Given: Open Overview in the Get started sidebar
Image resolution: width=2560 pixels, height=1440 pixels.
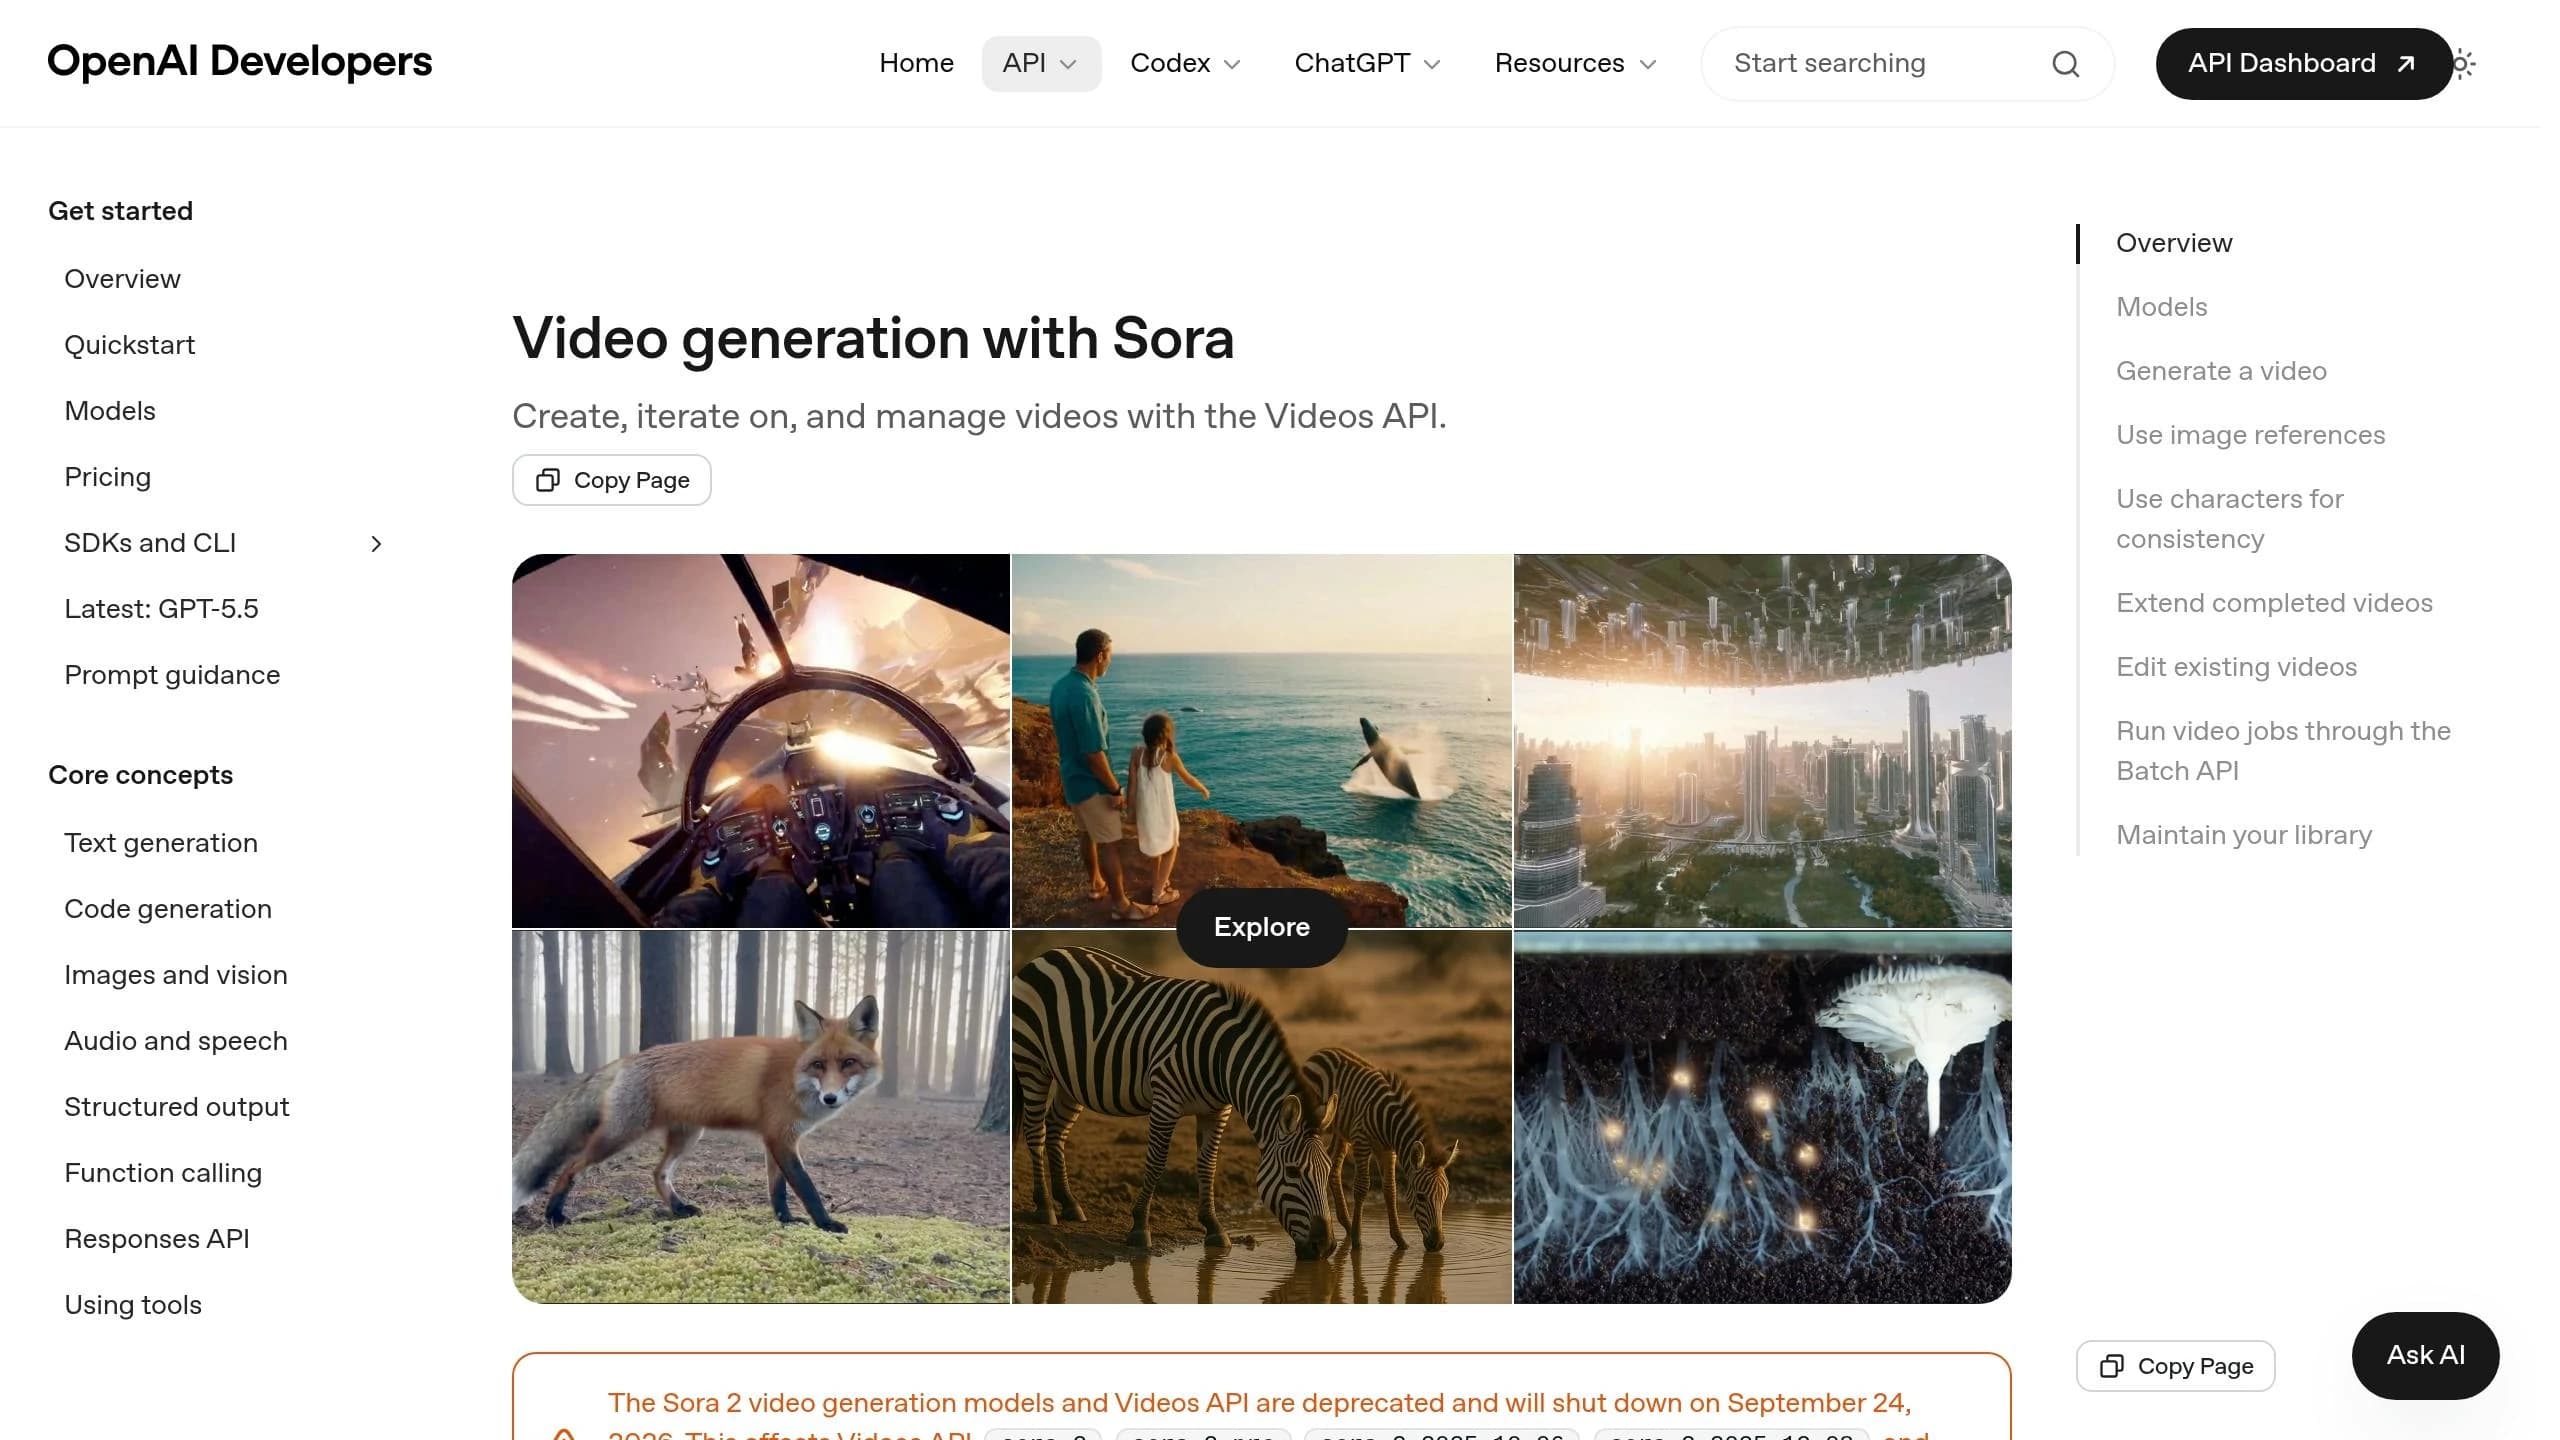Looking at the screenshot, I should tap(122, 279).
